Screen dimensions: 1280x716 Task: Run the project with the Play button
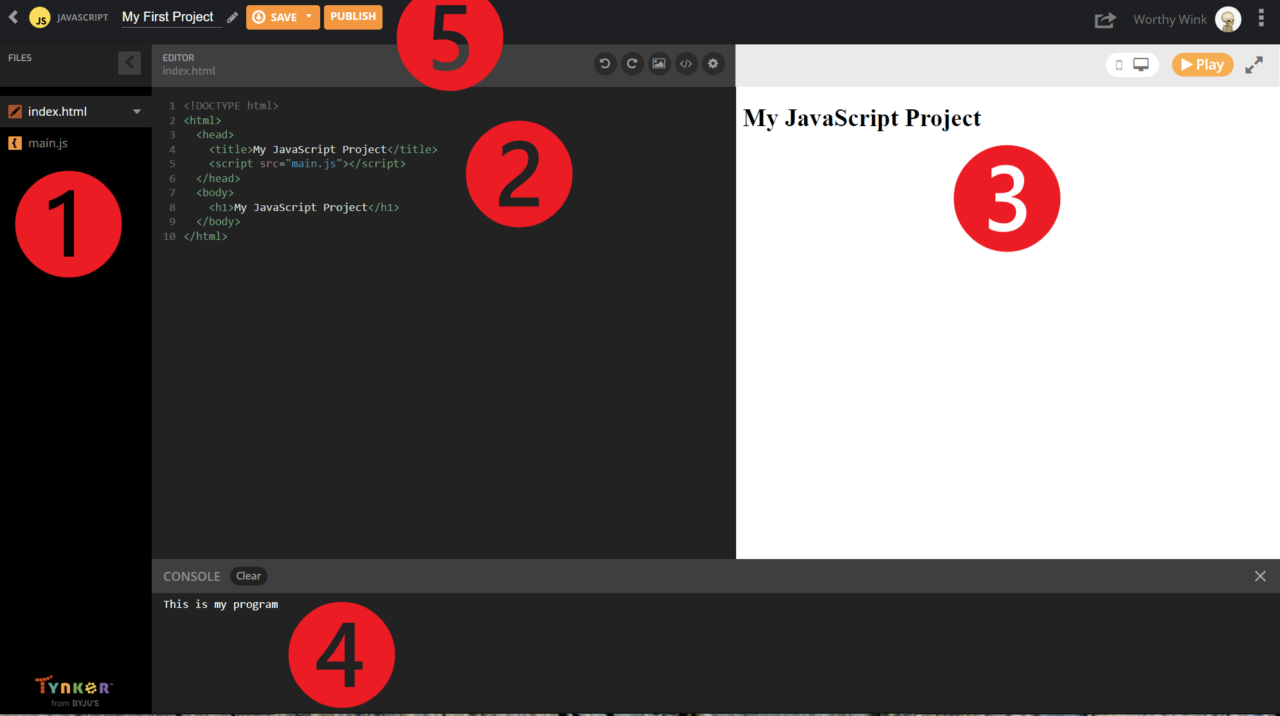1203,64
